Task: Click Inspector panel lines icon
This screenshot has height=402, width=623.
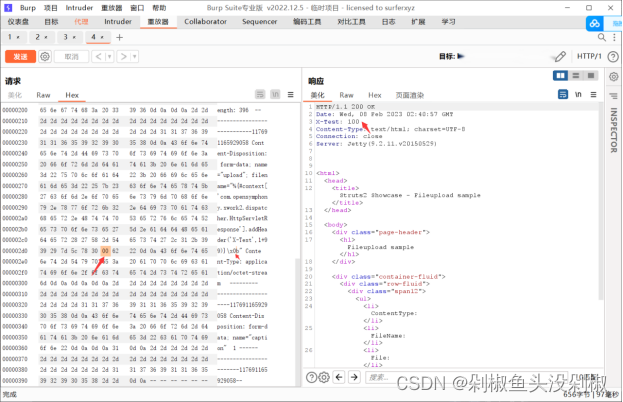Action: (613, 96)
